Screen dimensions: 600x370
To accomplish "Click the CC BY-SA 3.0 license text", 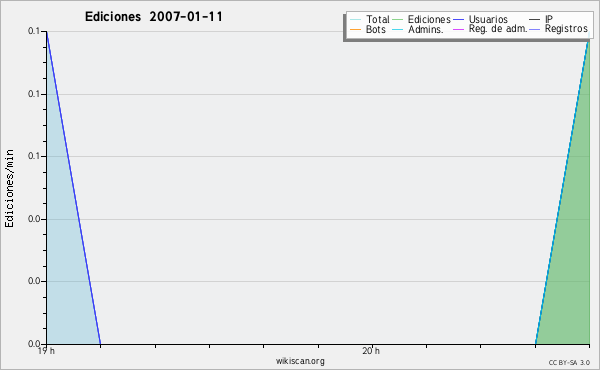I will click(569, 362).
